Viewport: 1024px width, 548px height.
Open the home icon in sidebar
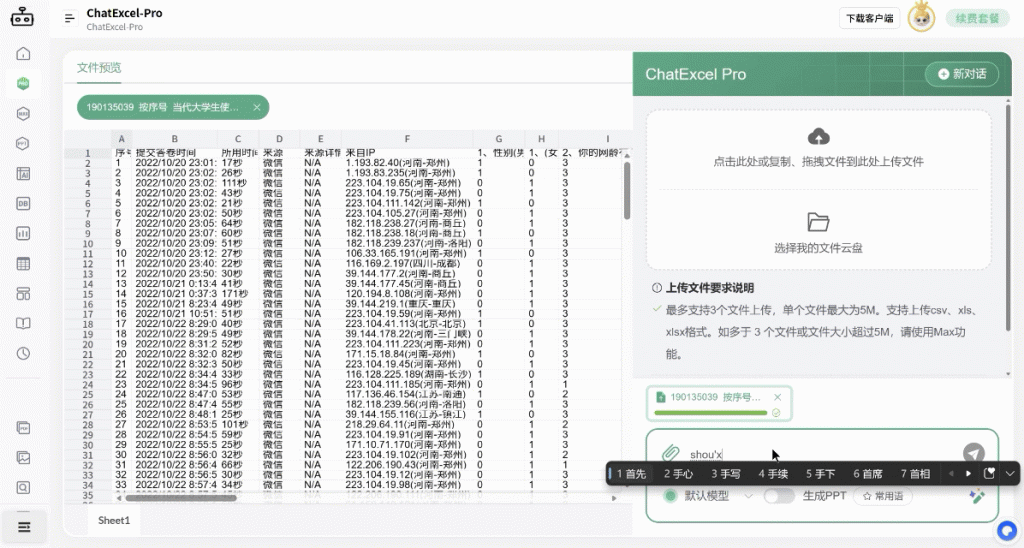(x=23, y=54)
